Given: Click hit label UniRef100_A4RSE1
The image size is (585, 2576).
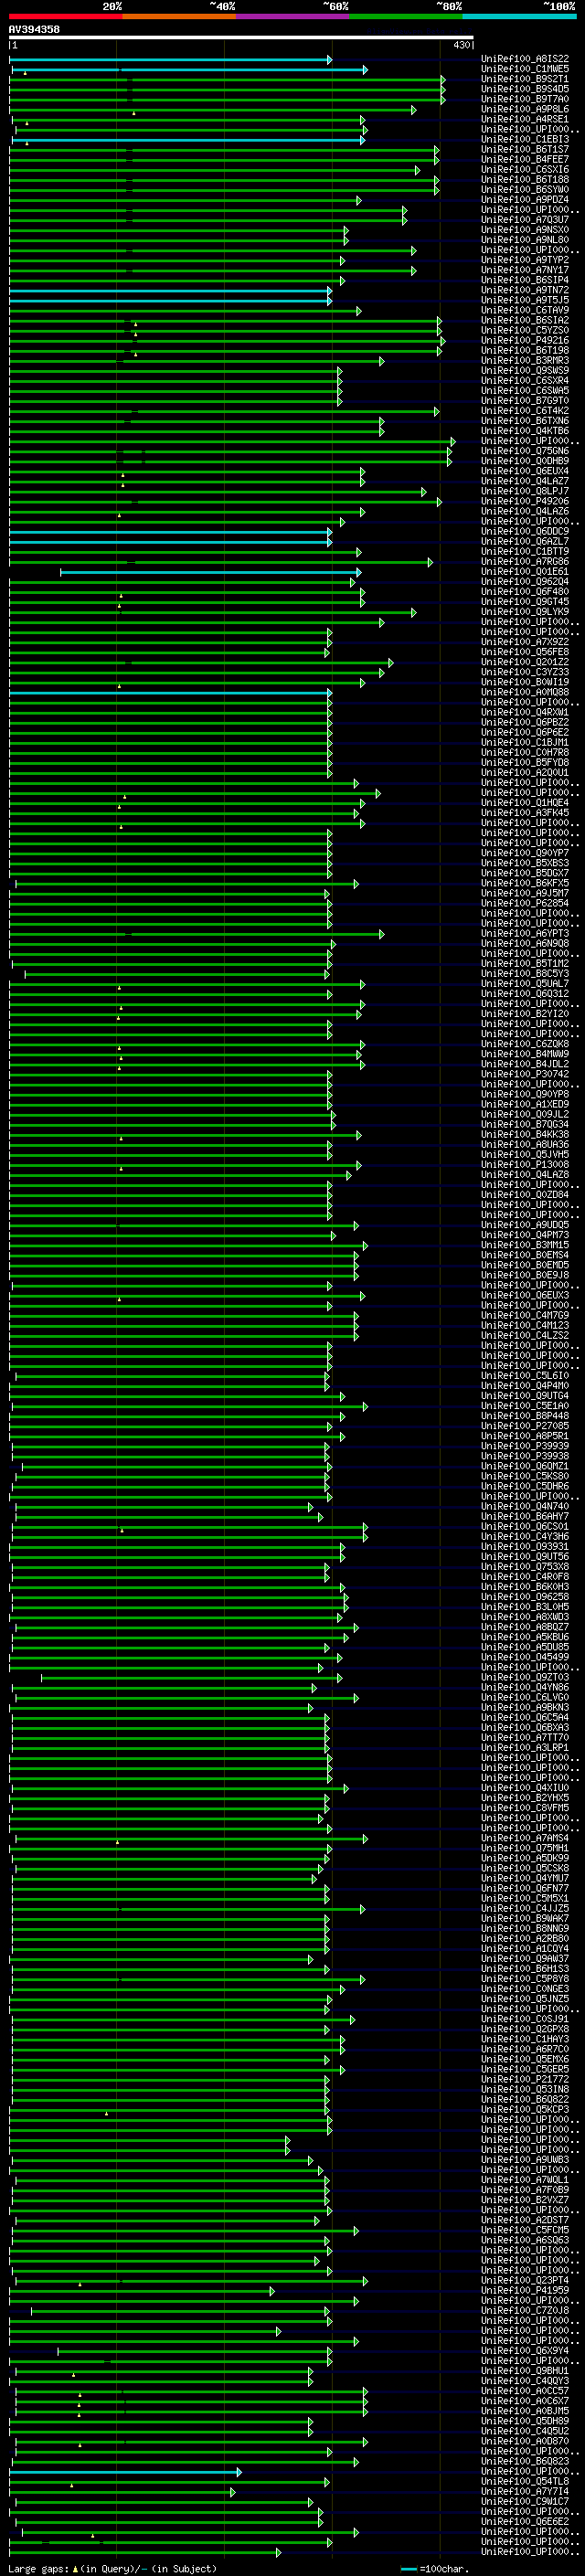Looking at the screenshot, I should coord(525,119).
